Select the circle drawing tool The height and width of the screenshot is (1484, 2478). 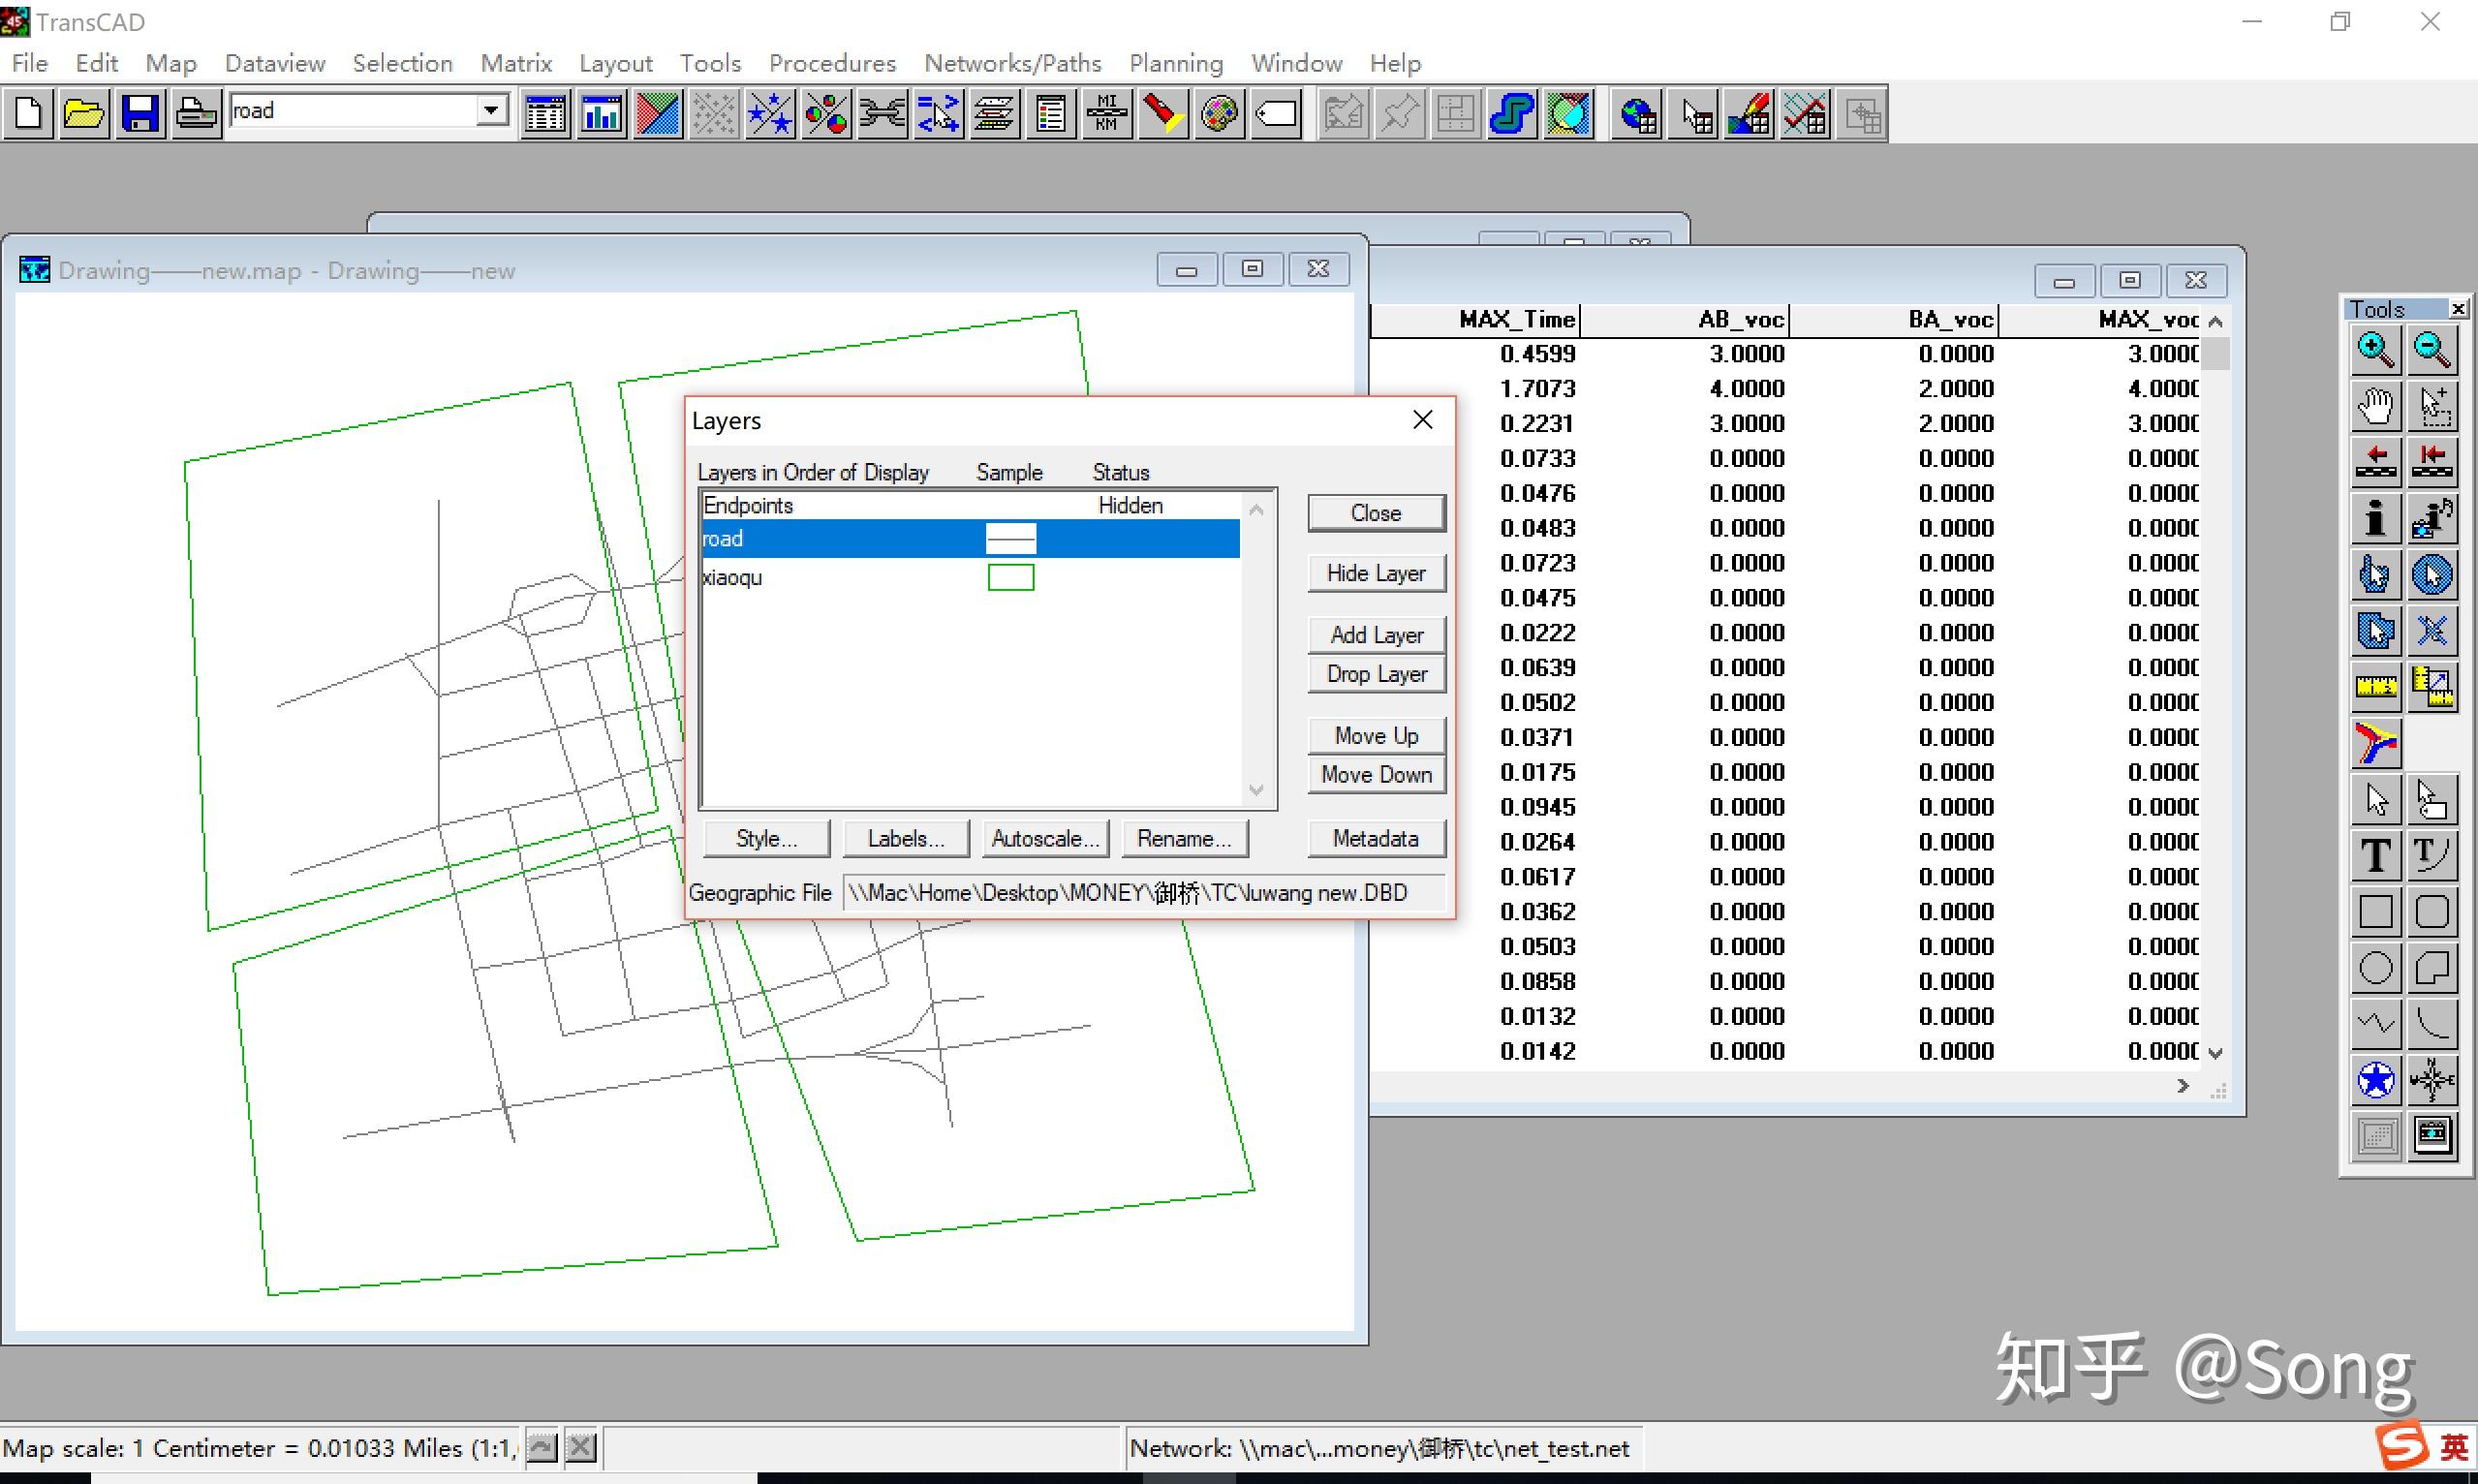pyautogui.click(x=2375, y=968)
